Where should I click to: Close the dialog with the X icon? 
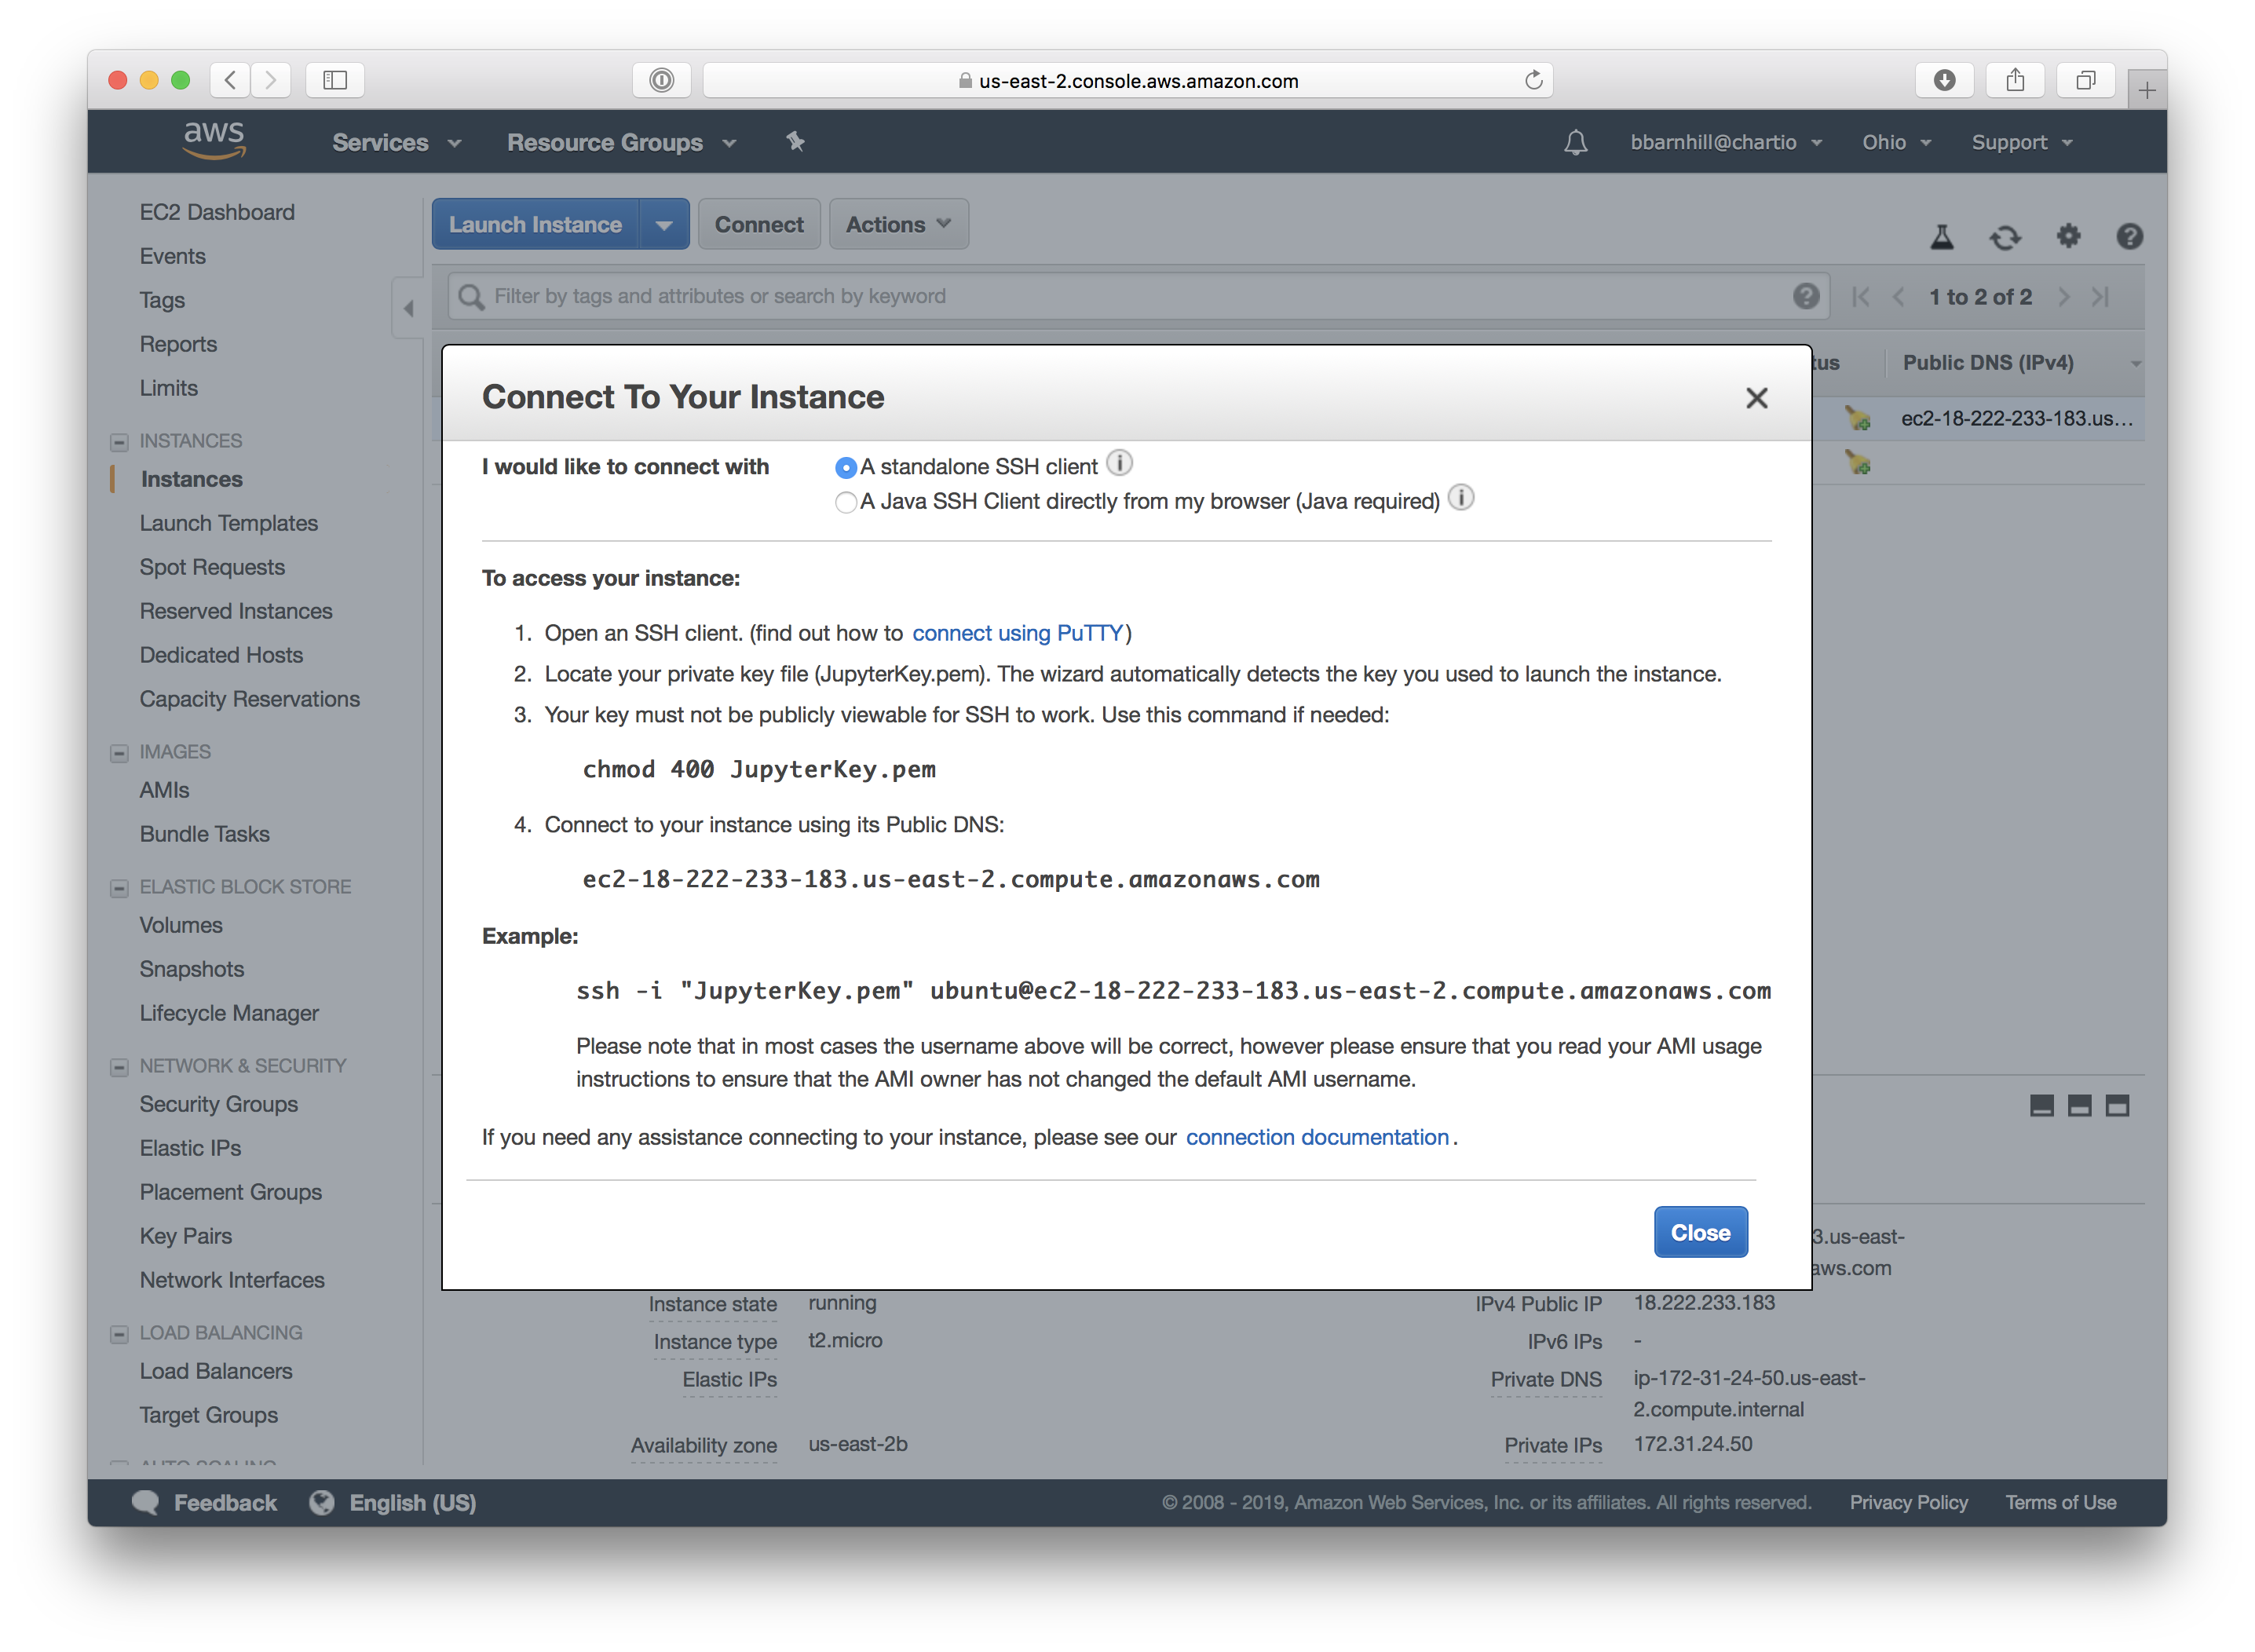(x=1756, y=398)
